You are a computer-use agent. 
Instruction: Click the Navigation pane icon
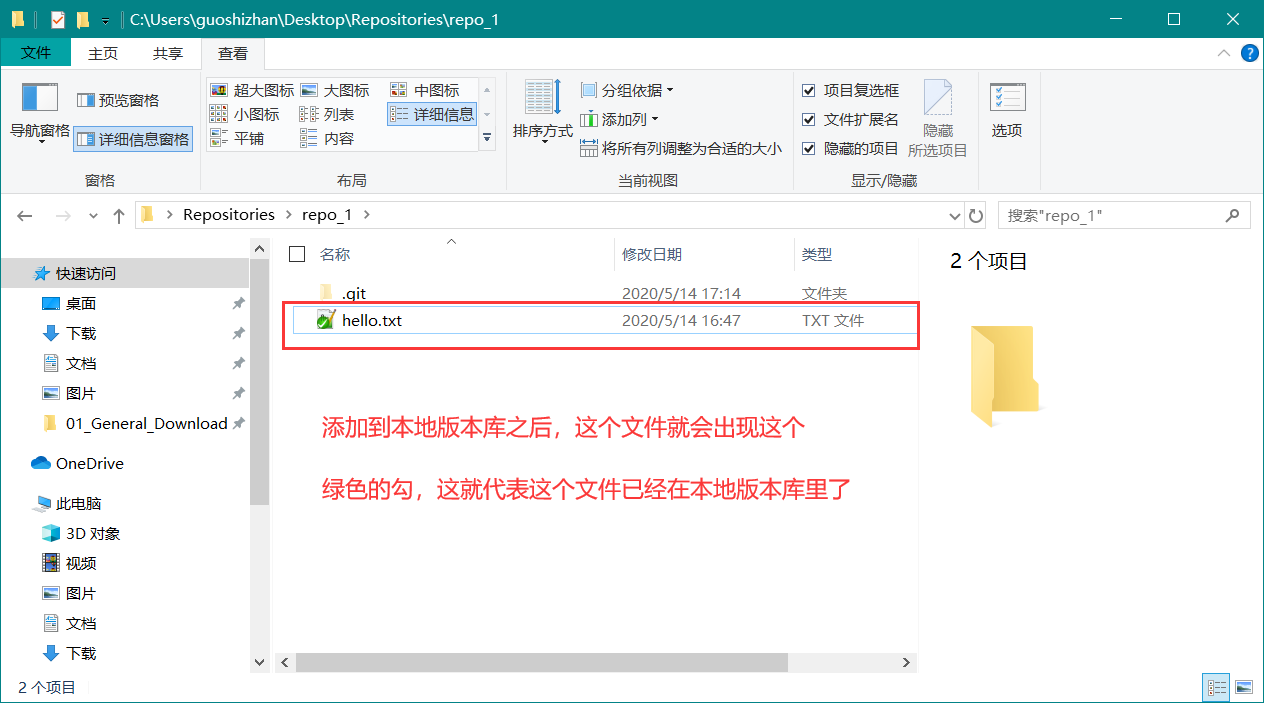click(40, 98)
